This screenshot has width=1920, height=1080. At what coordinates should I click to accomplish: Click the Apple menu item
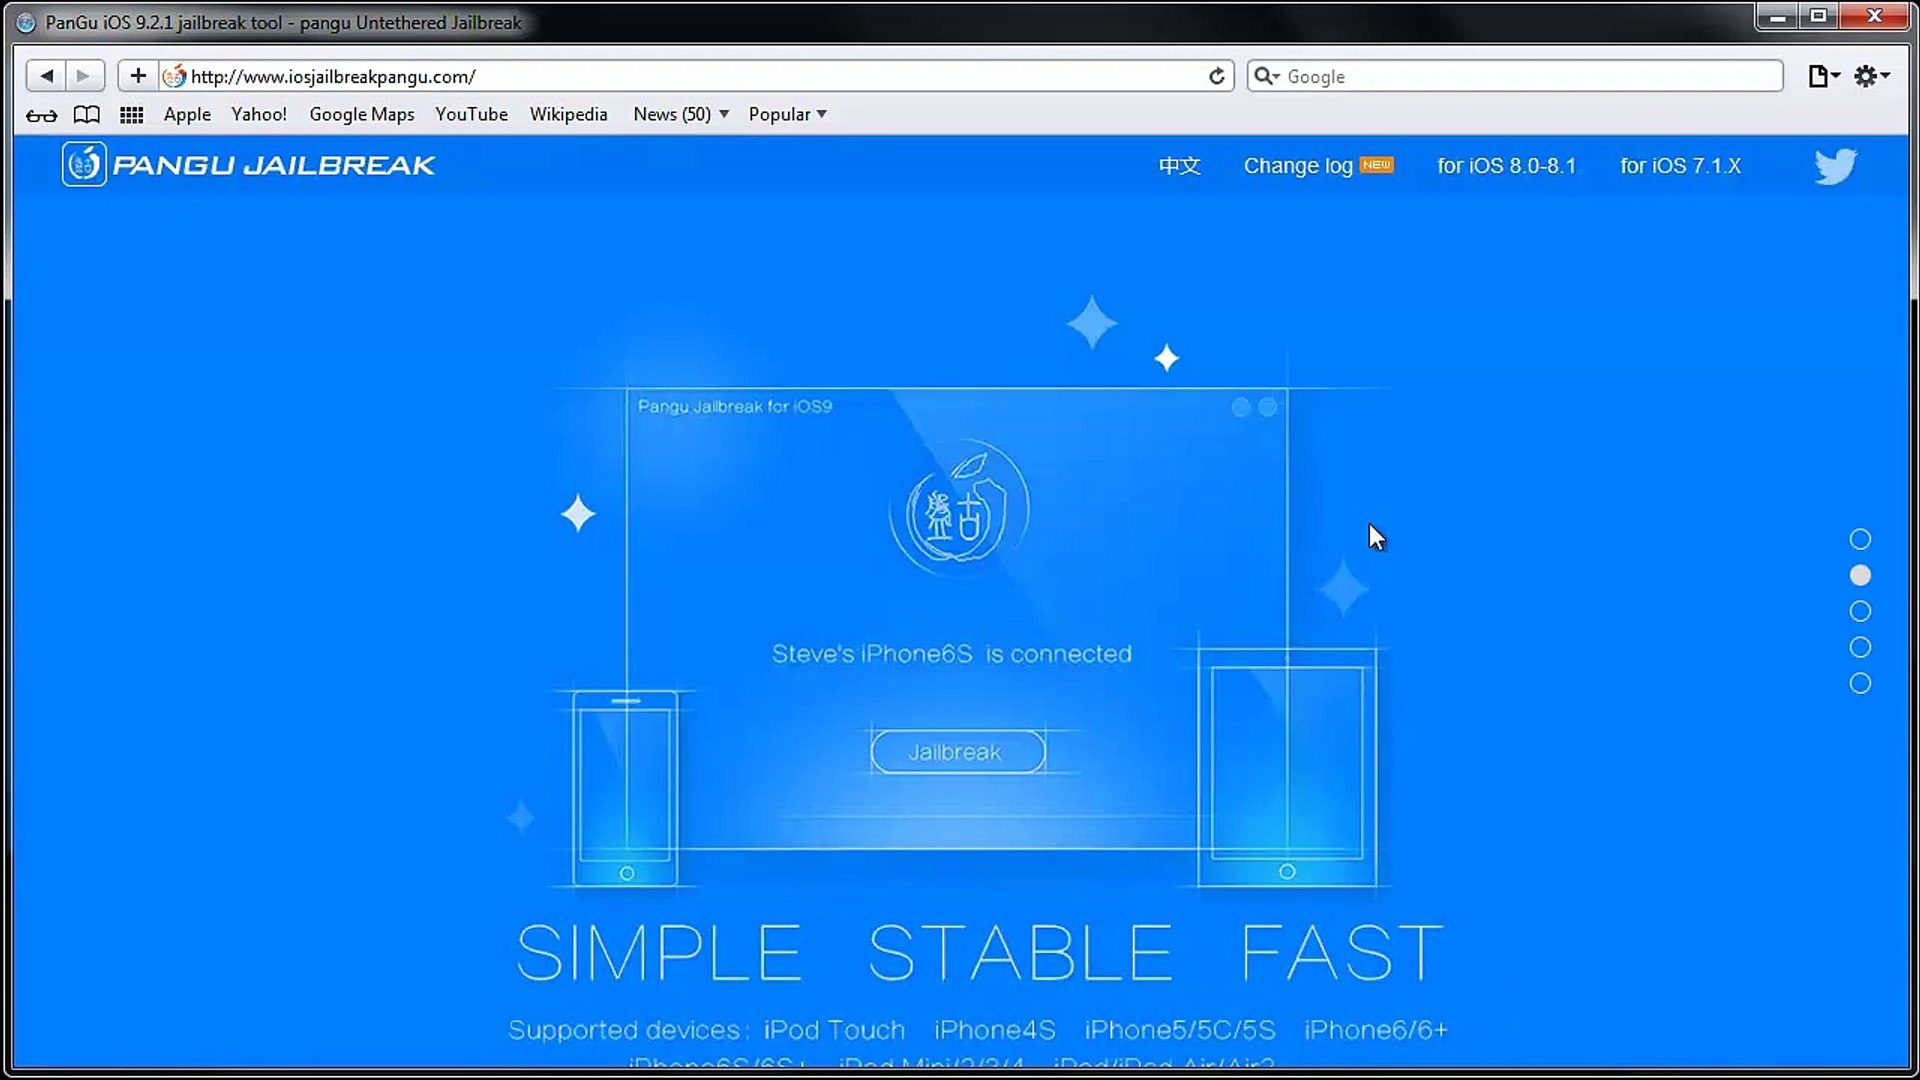[x=187, y=115]
